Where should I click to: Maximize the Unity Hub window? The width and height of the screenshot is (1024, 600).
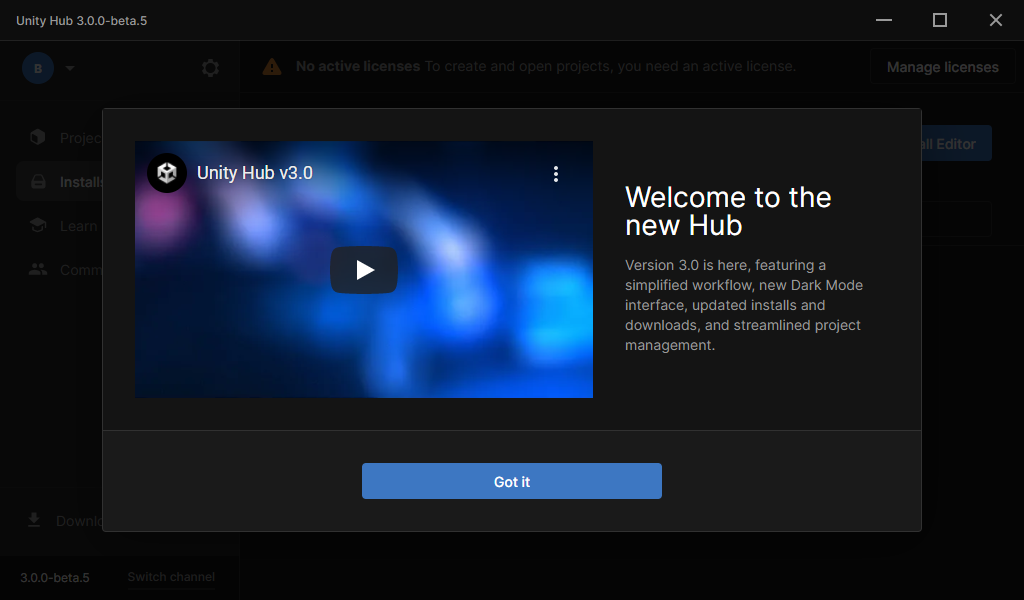(940, 20)
